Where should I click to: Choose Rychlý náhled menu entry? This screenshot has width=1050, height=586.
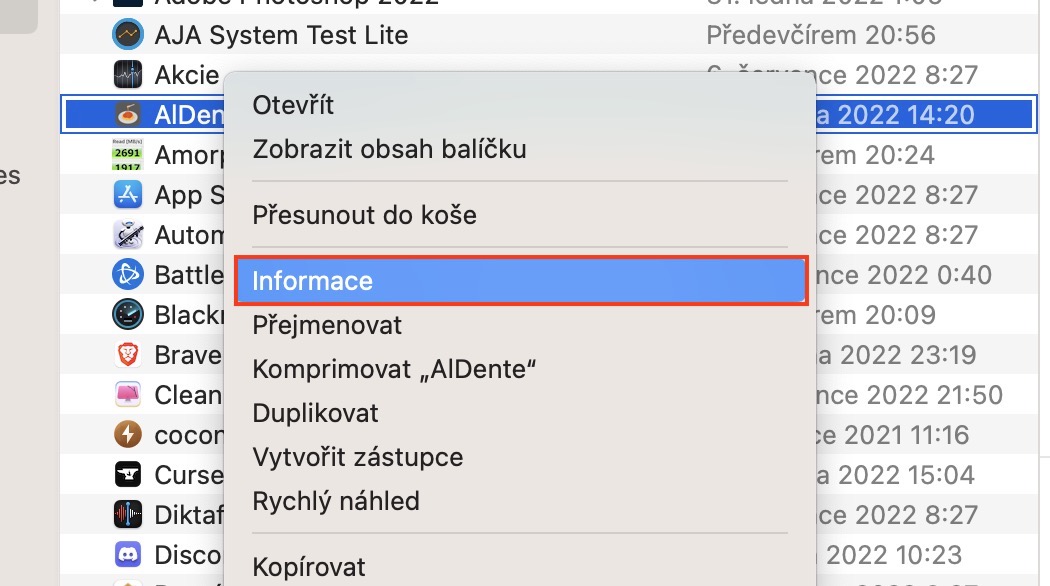pyautogui.click(x=336, y=501)
